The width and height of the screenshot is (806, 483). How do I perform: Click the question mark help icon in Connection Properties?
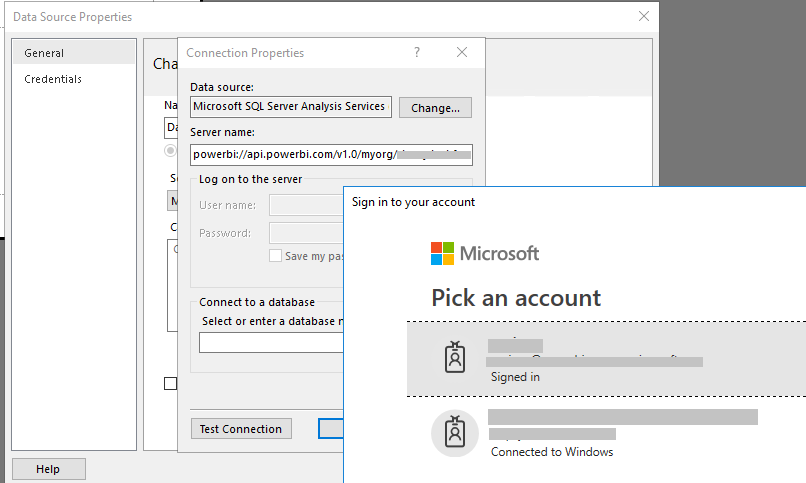pos(417,52)
